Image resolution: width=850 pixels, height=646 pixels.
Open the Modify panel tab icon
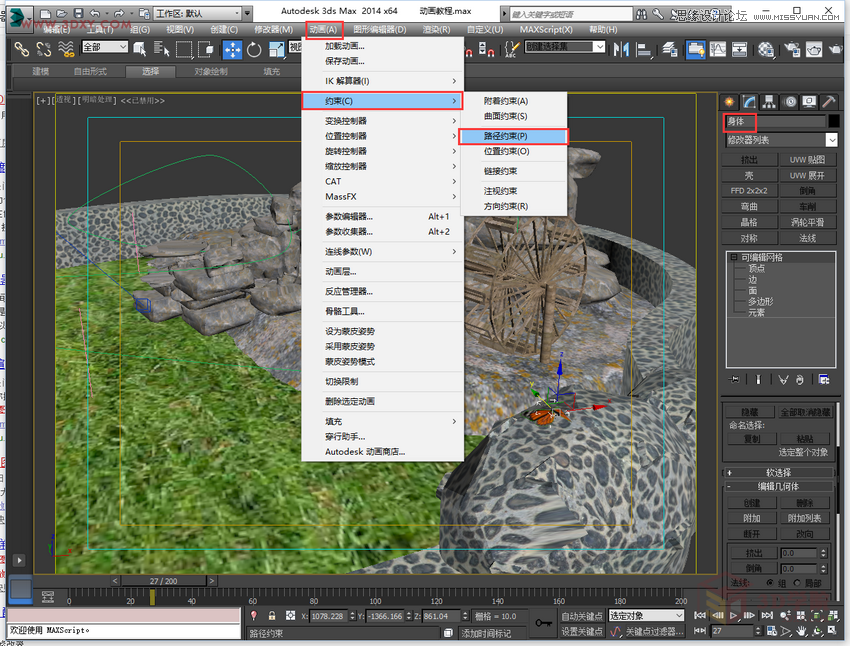[x=748, y=101]
